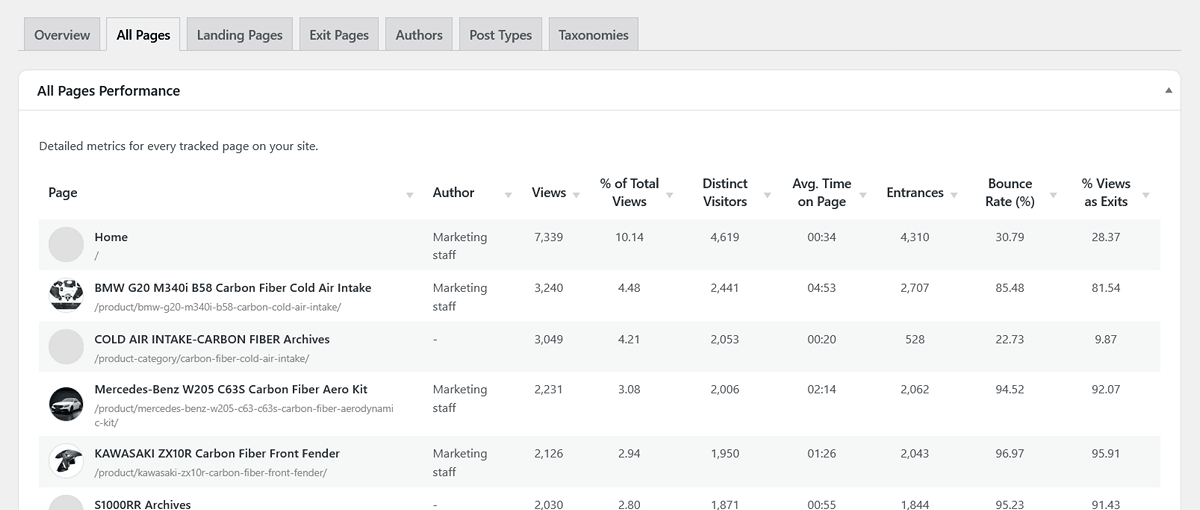Sort by Entrances column arrow
This screenshot has width=1200, height=510.
[x=954, y=194]
